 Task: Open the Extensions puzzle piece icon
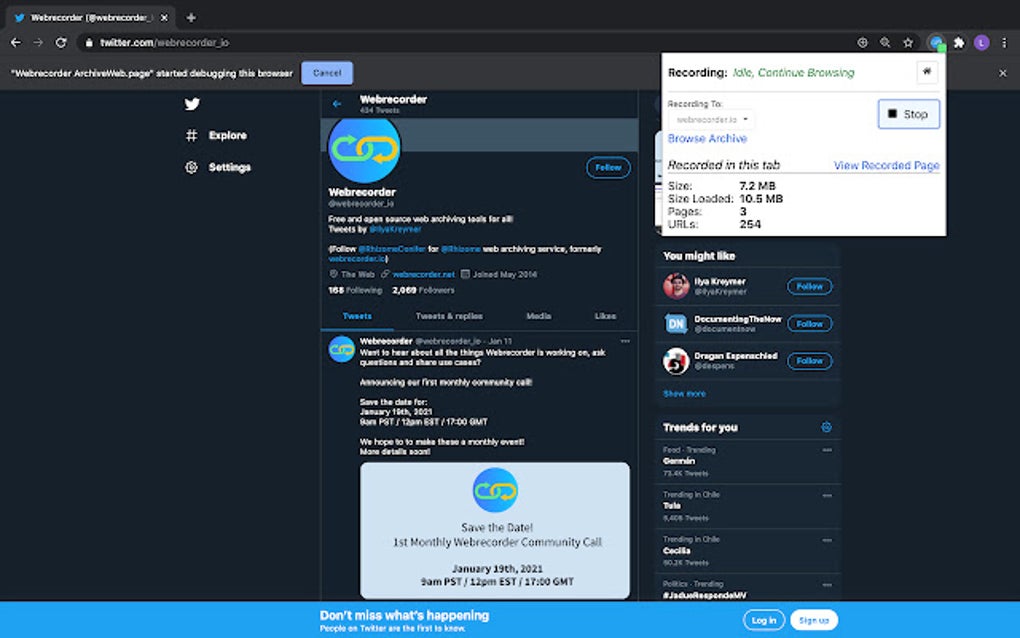(x=957, y=43)
